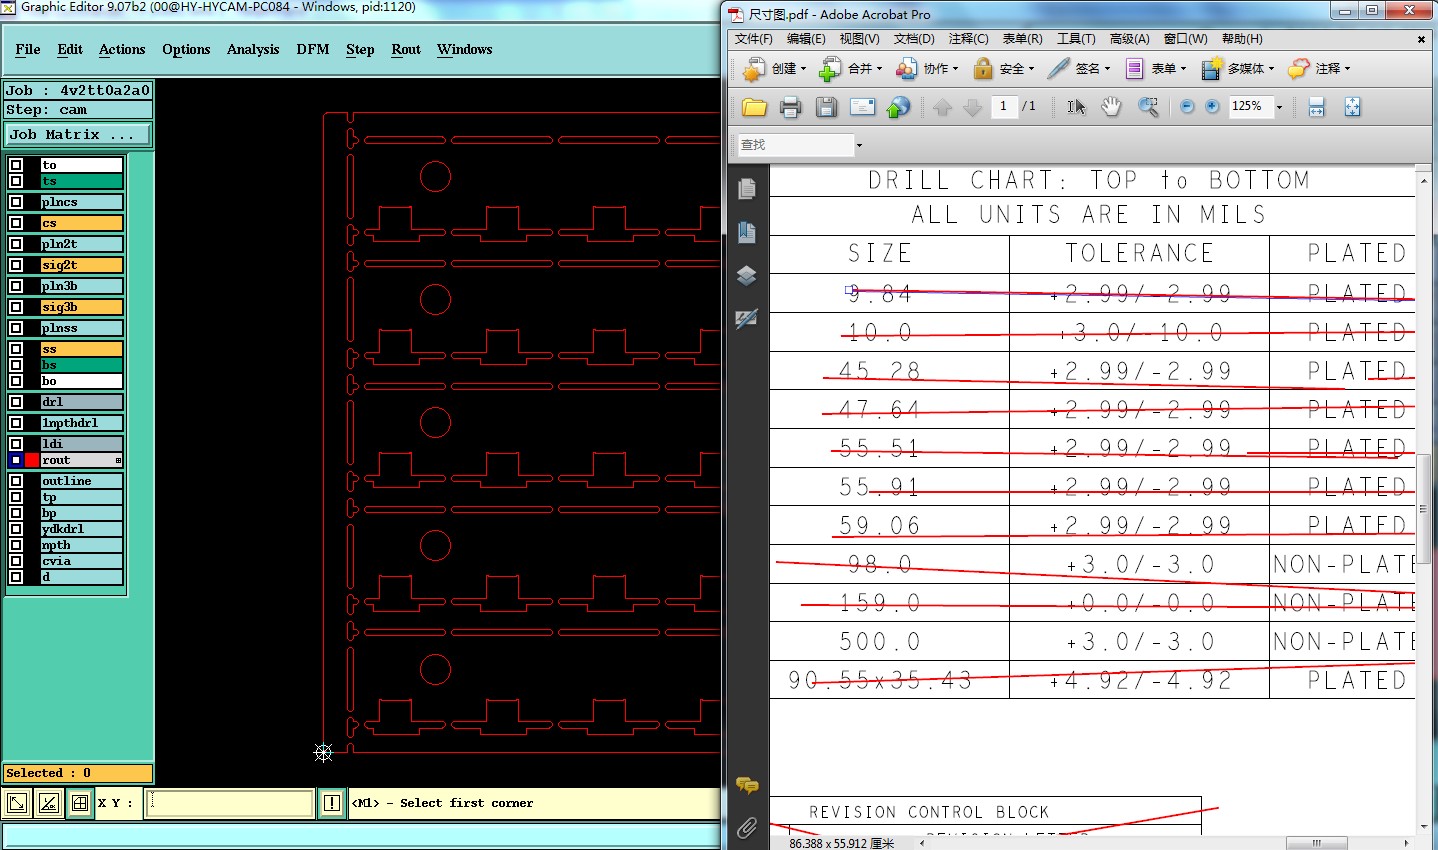Open the Analysis menu
The width and height of the screenshot is (1438, 850).
click(x=252, y=49)
